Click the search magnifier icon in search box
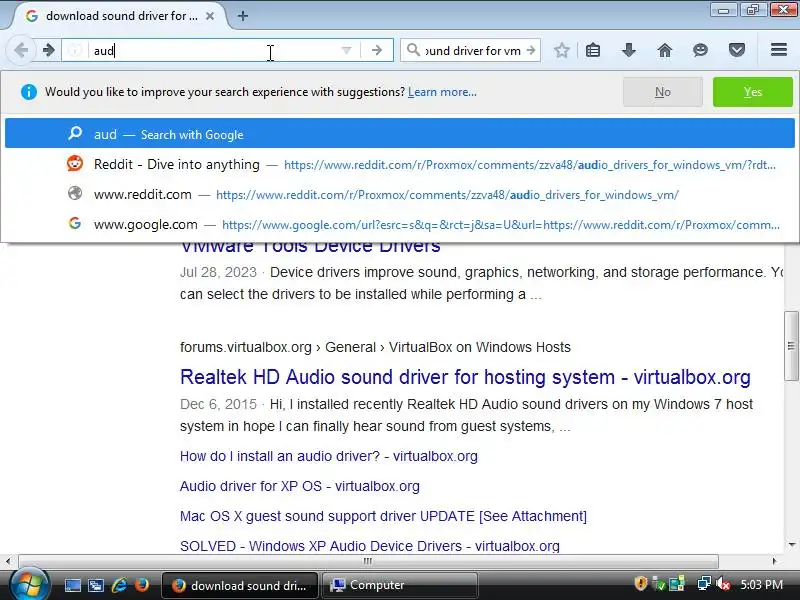Image resolution: width=800 pixels, height=600 pixels. pyautogui.click(x=413, y=50)
